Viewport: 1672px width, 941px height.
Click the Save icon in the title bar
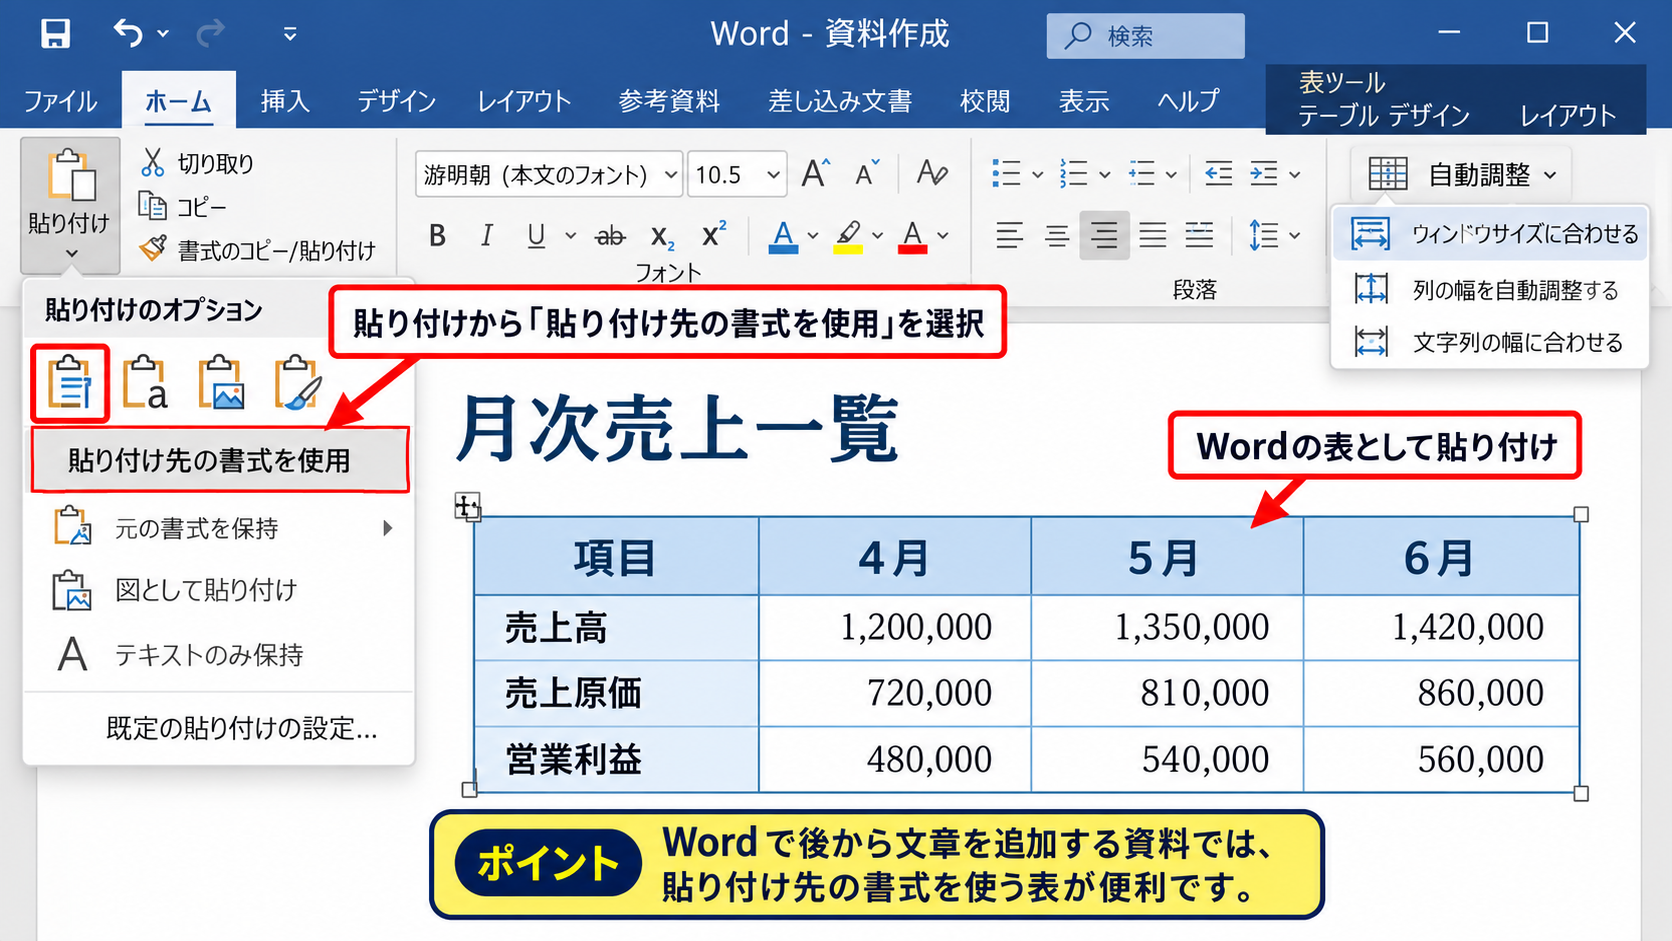[56, 34]
